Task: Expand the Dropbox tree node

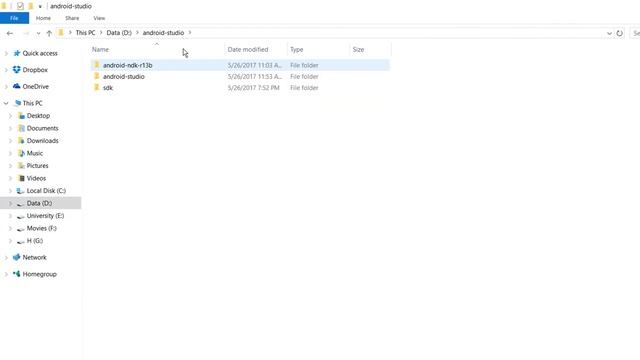Action: tap(6, 70)
